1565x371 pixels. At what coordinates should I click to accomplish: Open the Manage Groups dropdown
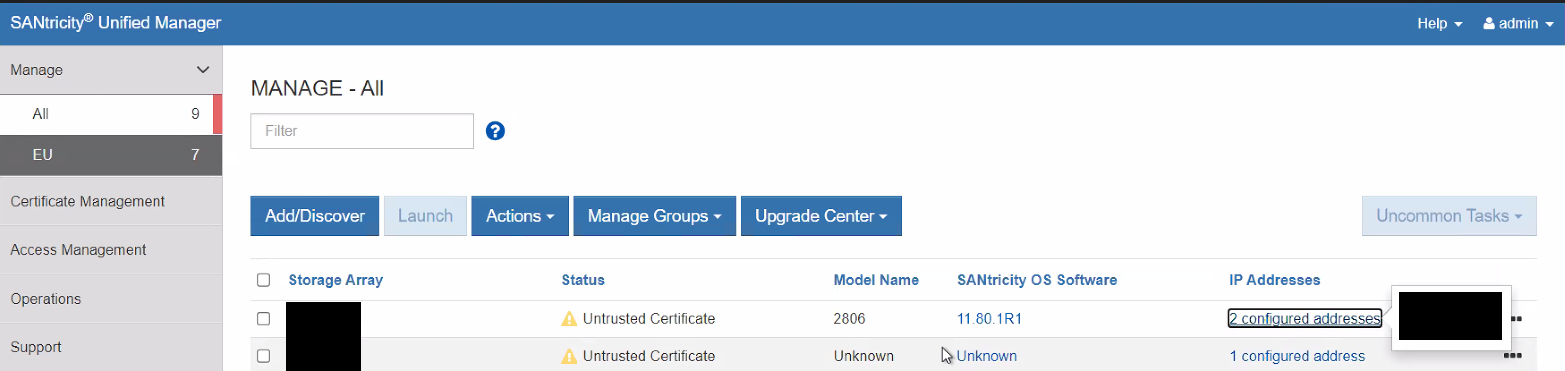[x=655, y=216]
